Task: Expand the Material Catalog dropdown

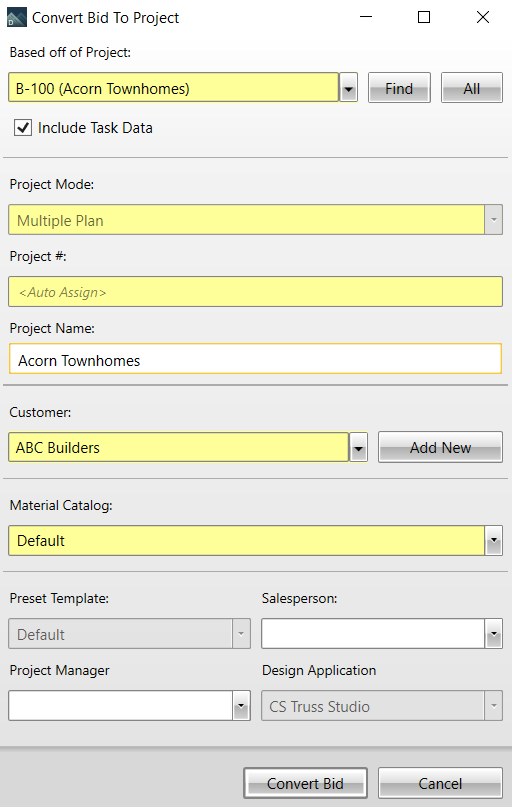Action: coord(493,540)
